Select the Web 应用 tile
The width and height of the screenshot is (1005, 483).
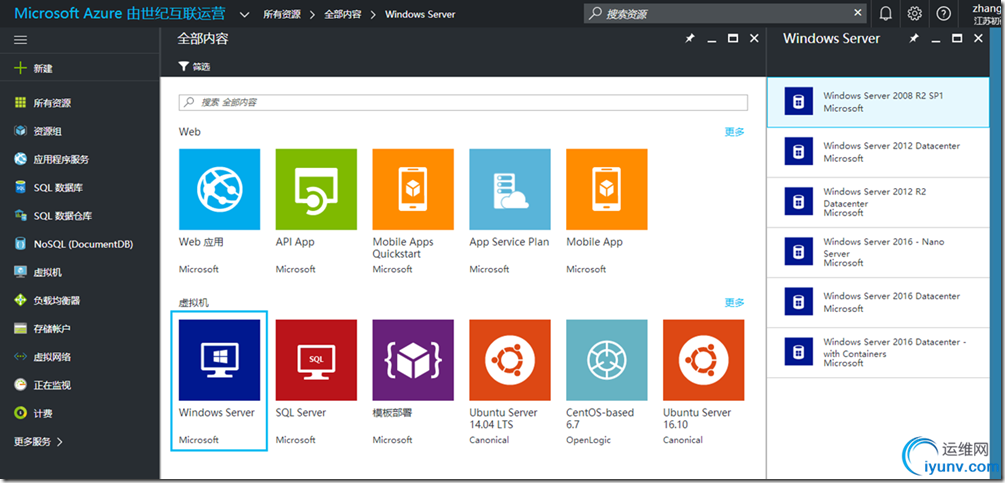pos(219,212)
